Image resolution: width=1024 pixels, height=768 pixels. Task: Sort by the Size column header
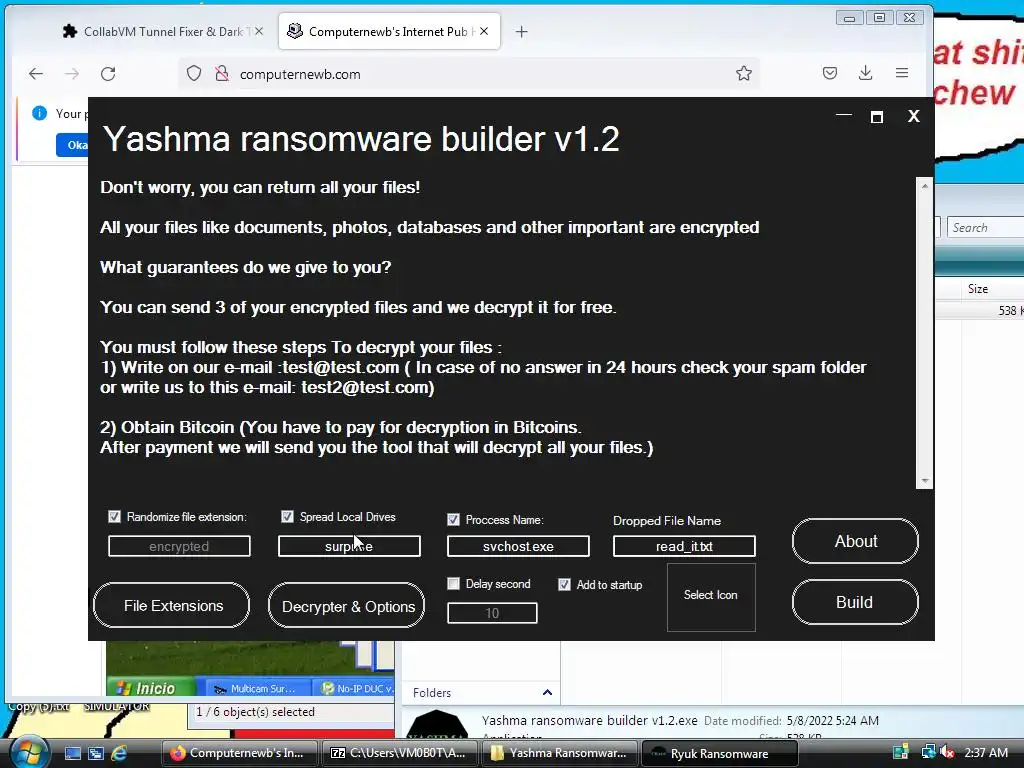pos(978,289)
